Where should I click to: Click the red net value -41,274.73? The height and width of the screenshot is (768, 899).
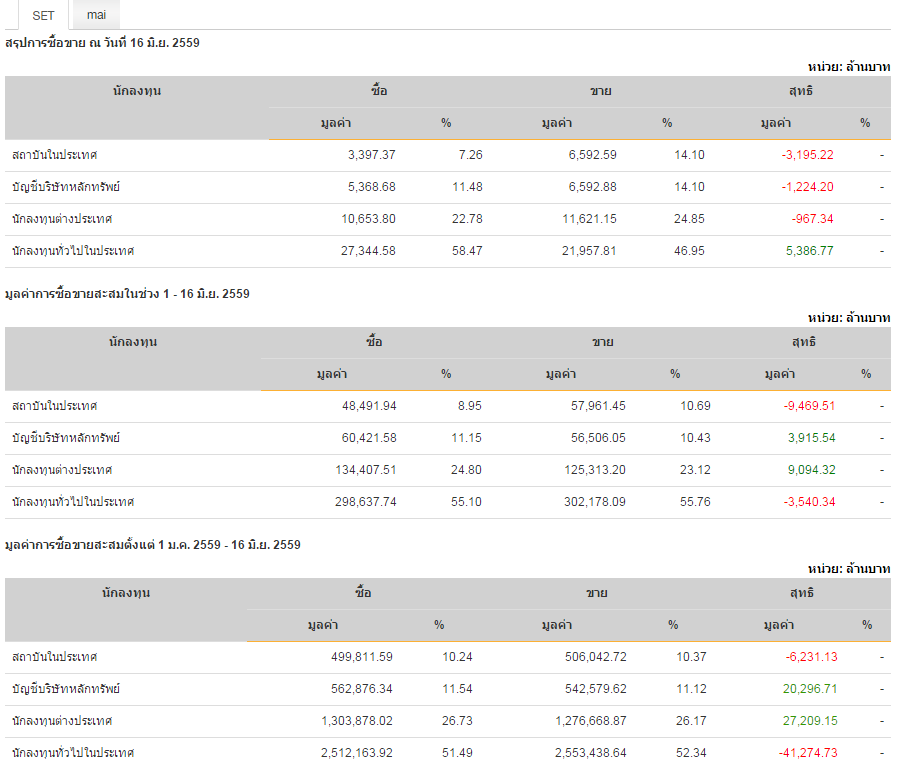click(x=809, y=753)
